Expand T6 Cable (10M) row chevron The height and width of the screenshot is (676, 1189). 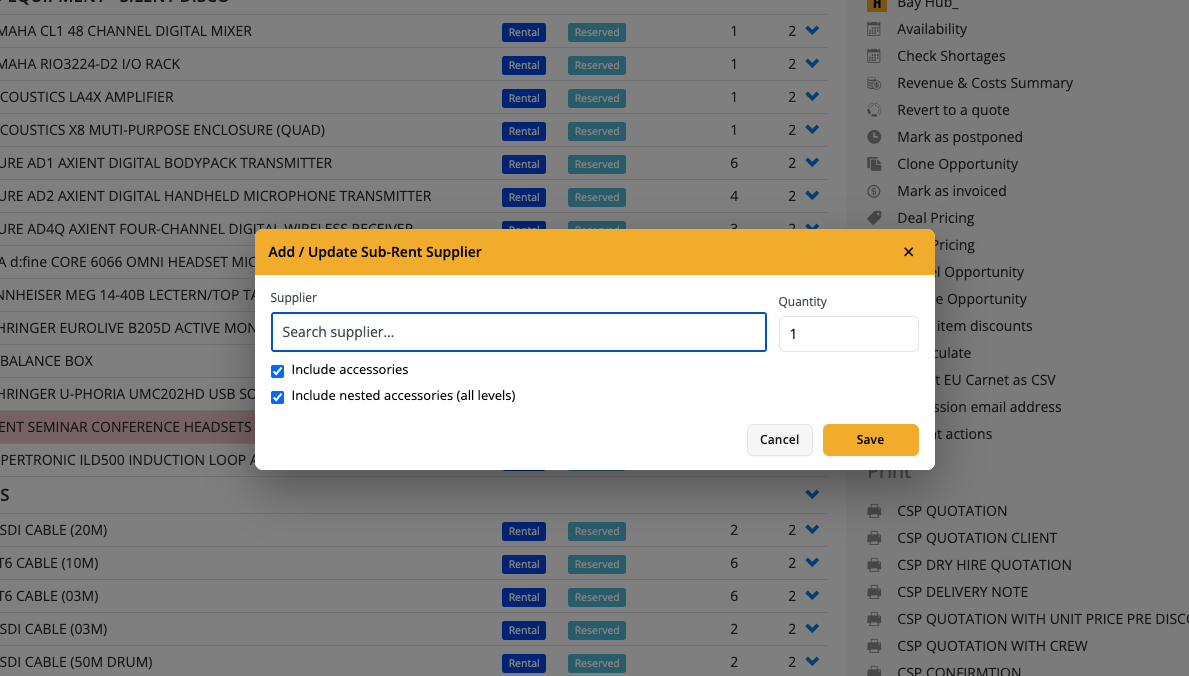(812, 563)
